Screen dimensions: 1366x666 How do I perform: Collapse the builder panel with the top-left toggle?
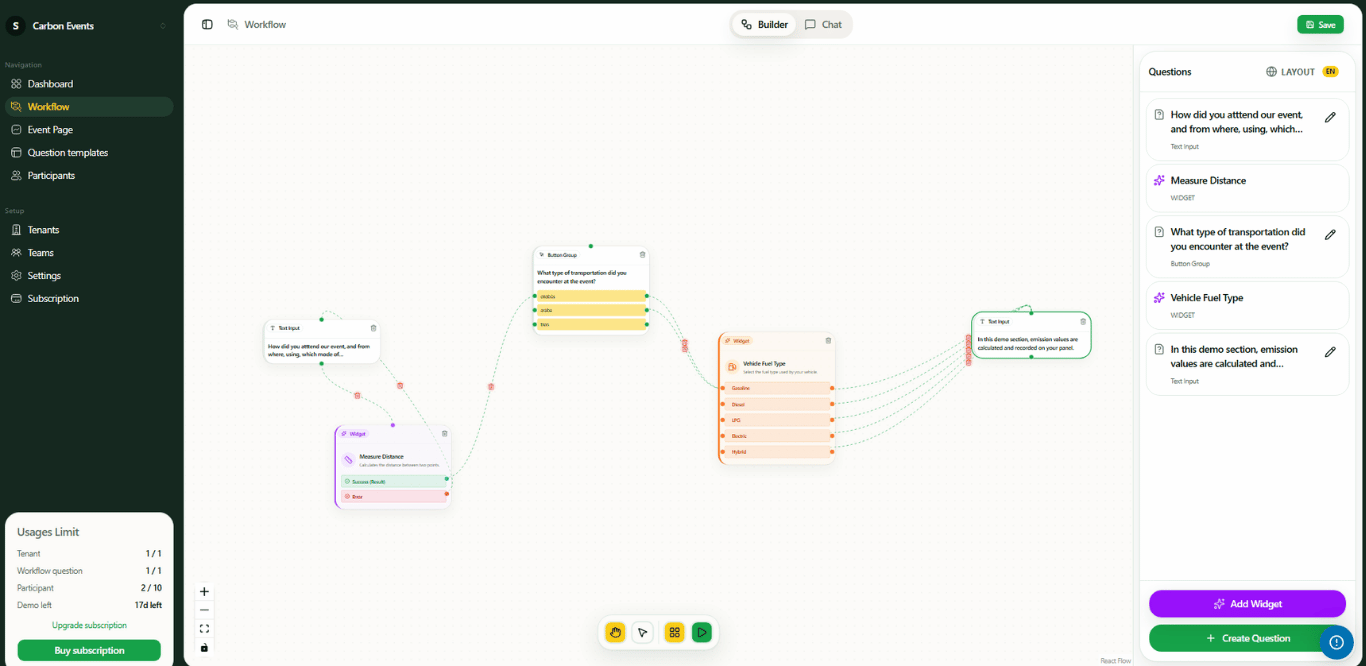(207, 24)
